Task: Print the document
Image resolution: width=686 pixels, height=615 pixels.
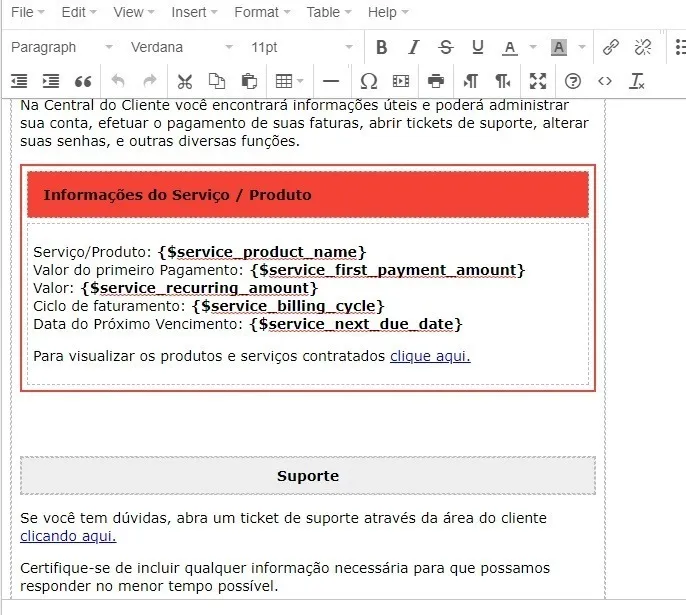Action: [436, 81]
